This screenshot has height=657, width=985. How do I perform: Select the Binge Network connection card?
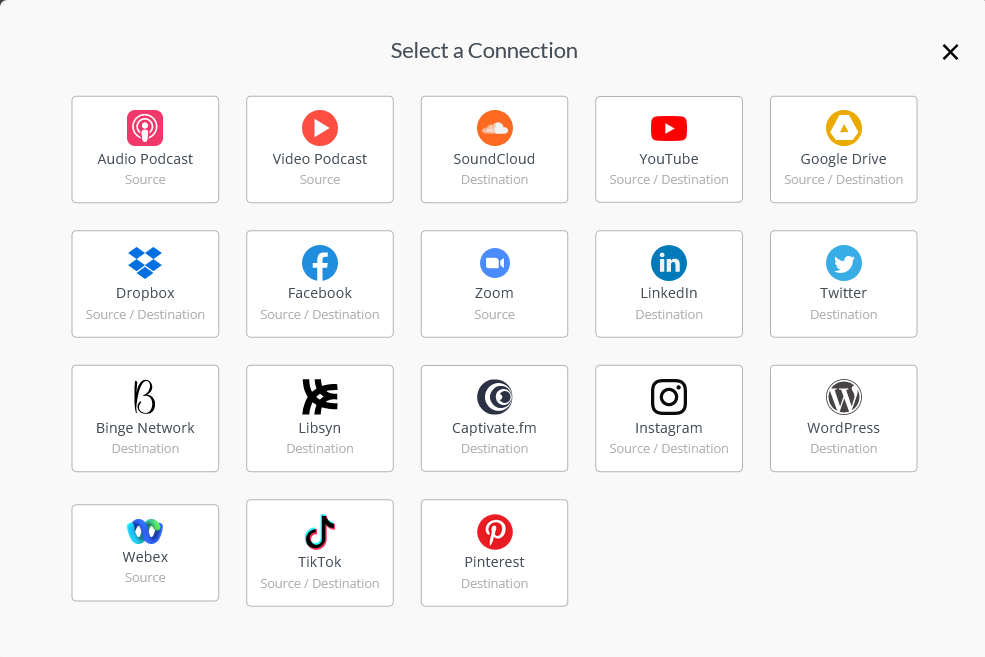pyautogui.click(x=145, y=418)
